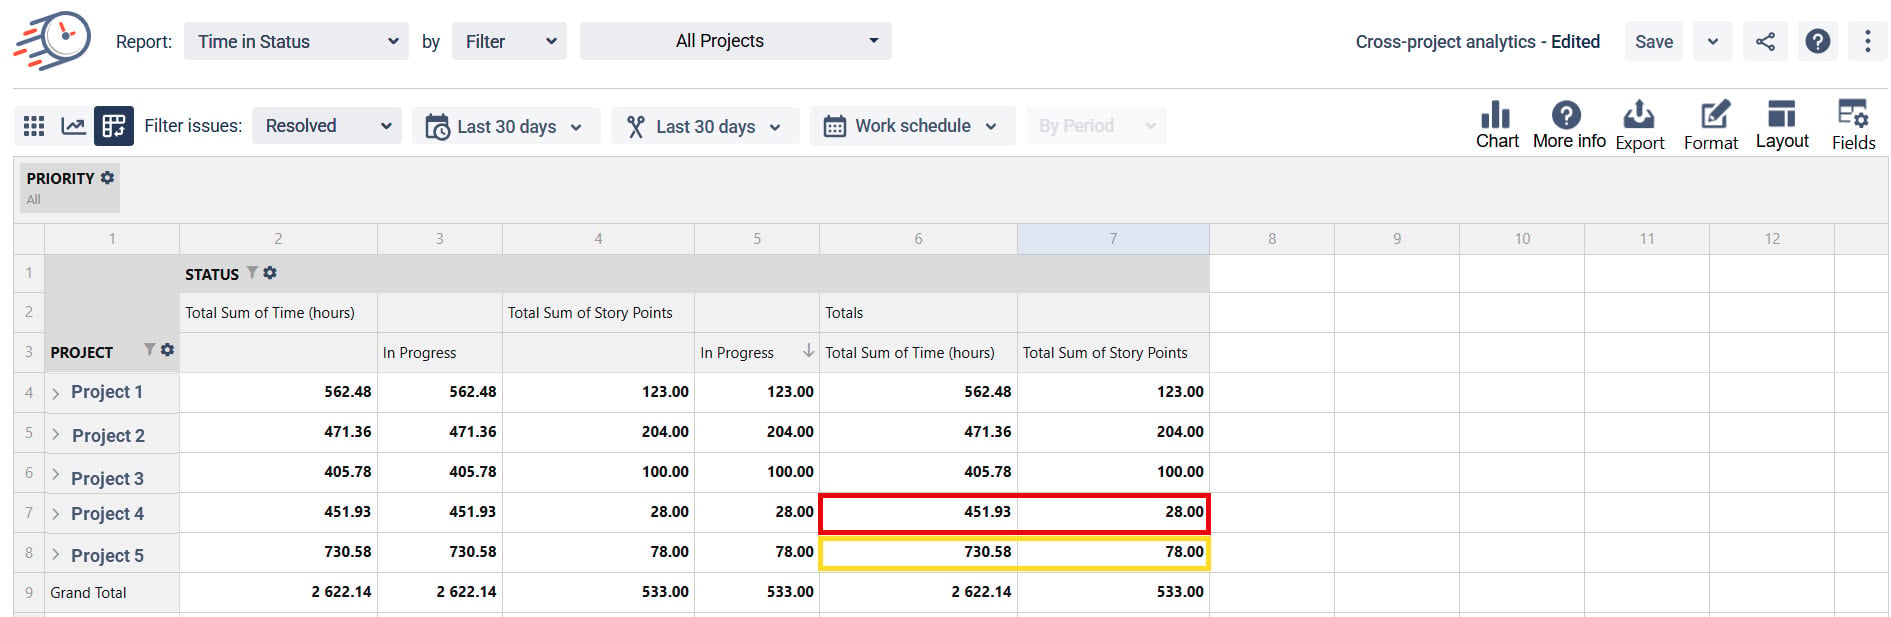
Task: Select the pivot table view icon
Action: [x=113, y=126]
